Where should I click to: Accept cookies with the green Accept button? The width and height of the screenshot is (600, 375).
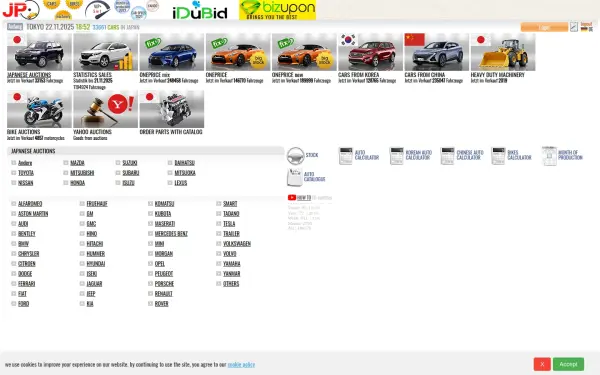point(568,364)
